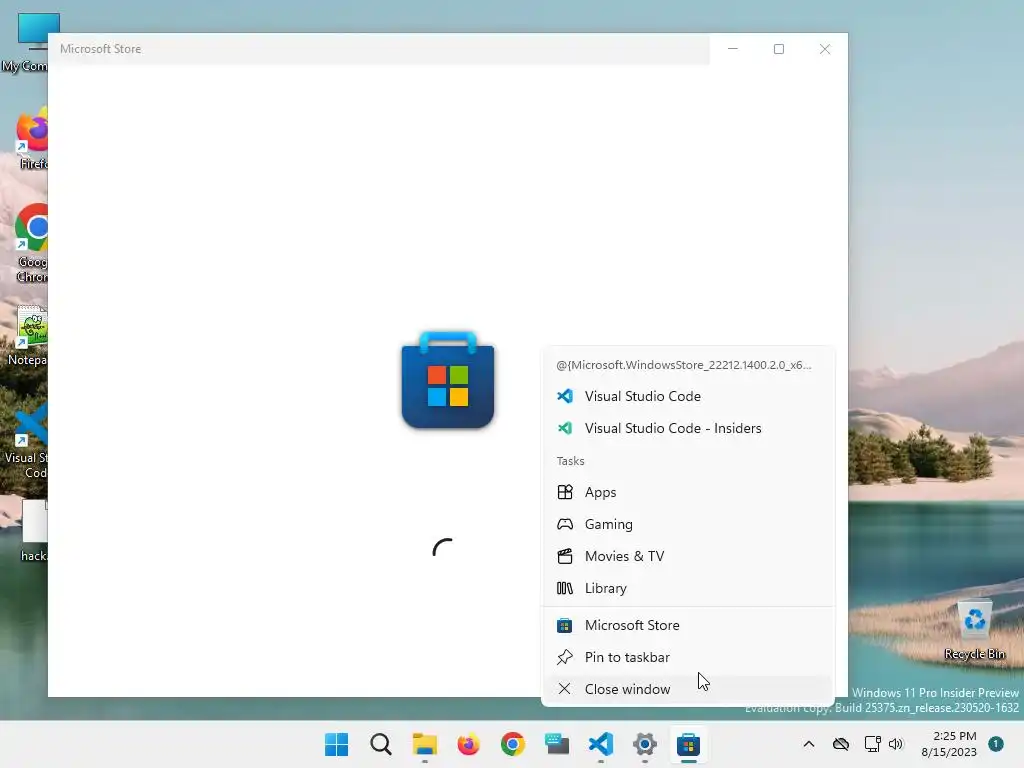Click the Apps grid icon in jump list
1024x768 pixels.
pos(565,492)
